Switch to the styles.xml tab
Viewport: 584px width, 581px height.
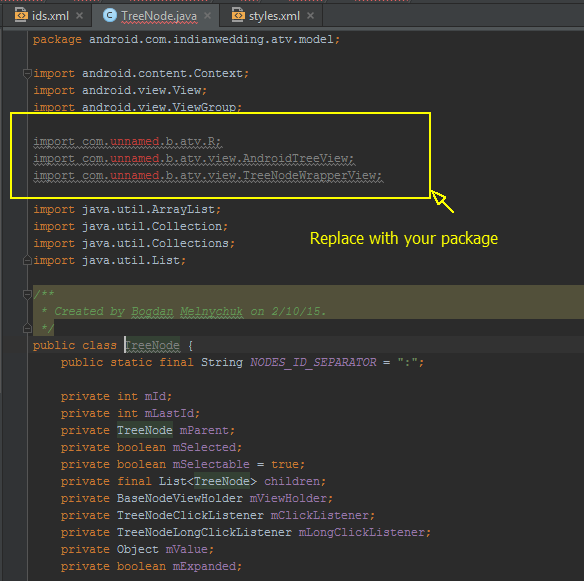(x=271, y=16)
